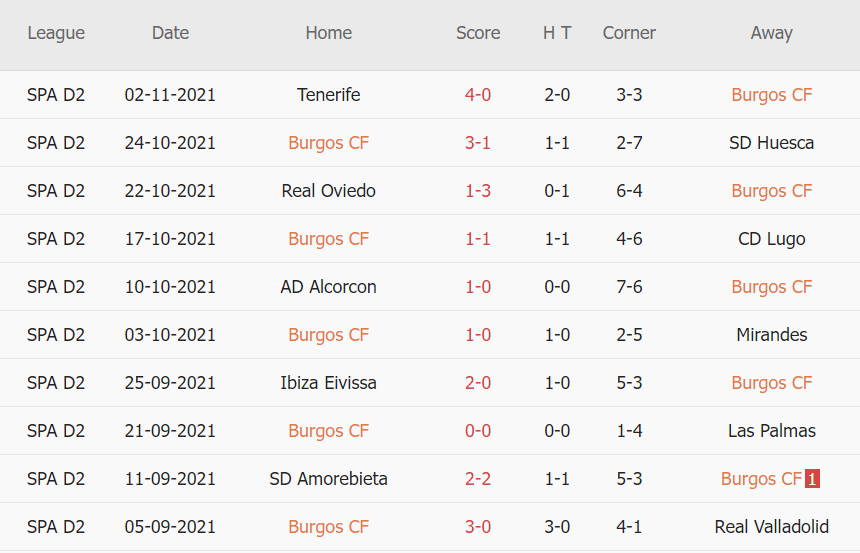Screen dimensions: 860x553
Task: Click the Mirandes team name
Action: 771,335
